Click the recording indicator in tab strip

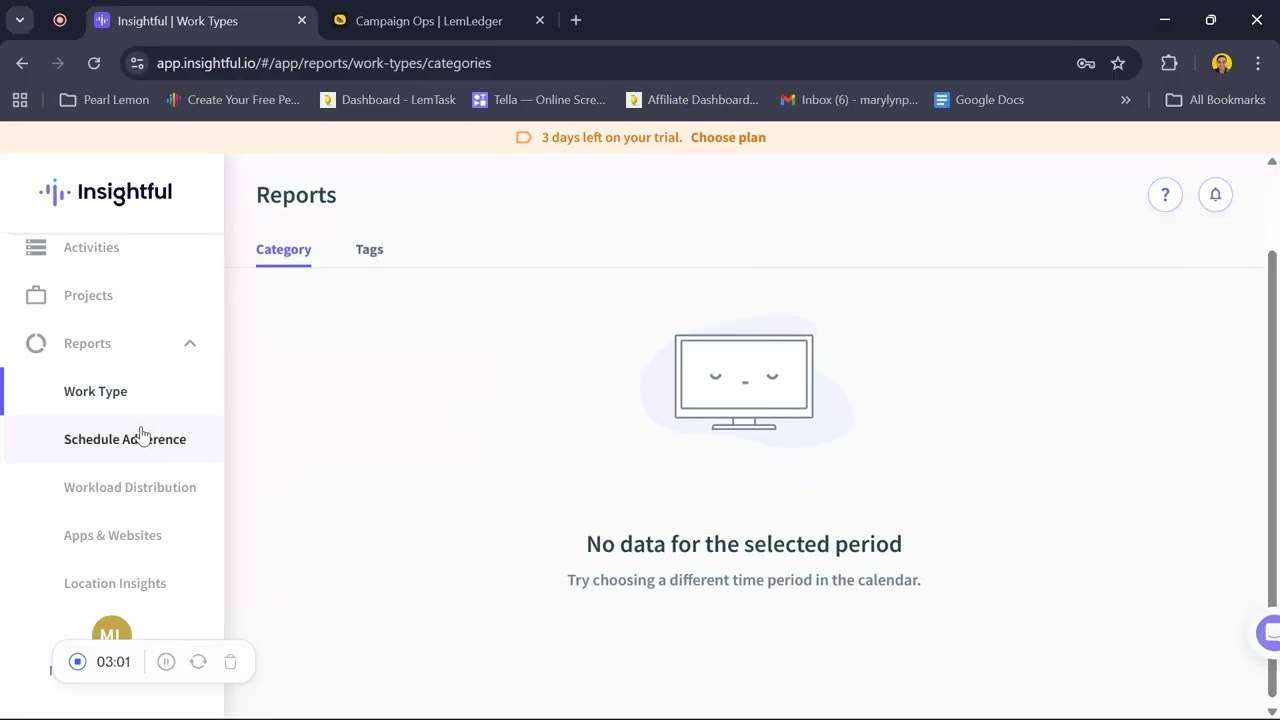(60, 20)
